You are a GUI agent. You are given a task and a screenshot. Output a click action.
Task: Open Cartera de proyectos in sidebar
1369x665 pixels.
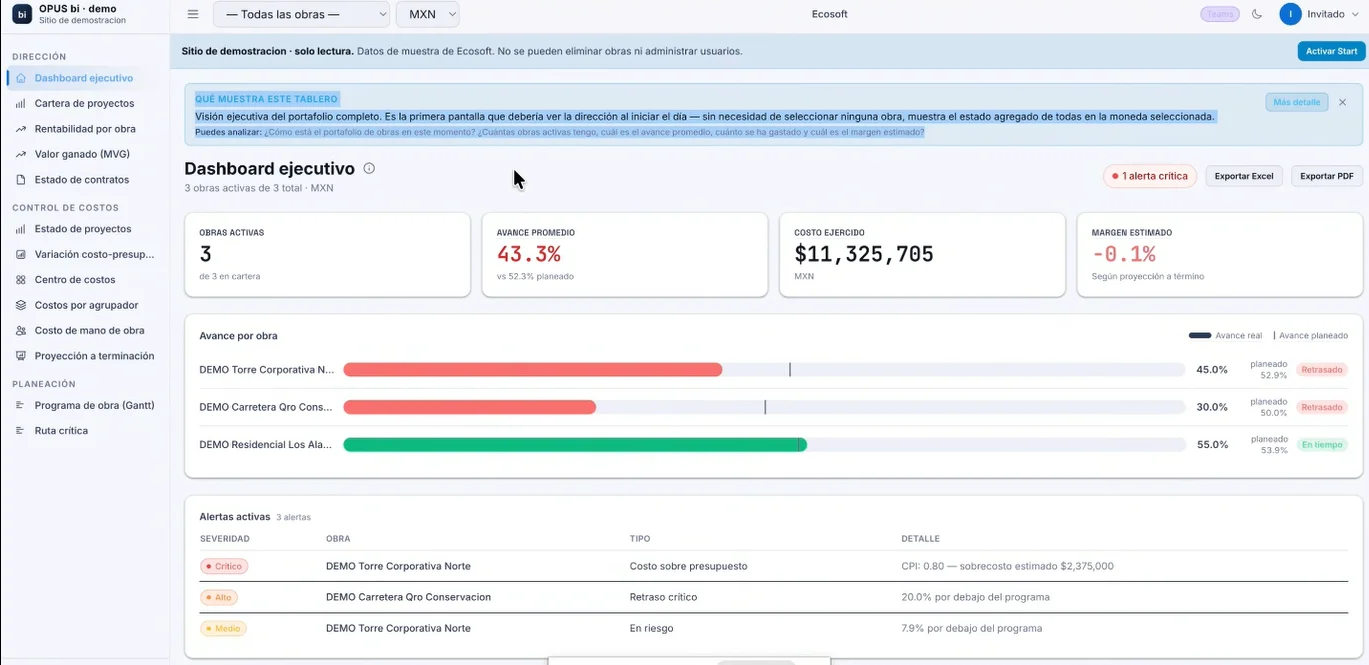84,103
